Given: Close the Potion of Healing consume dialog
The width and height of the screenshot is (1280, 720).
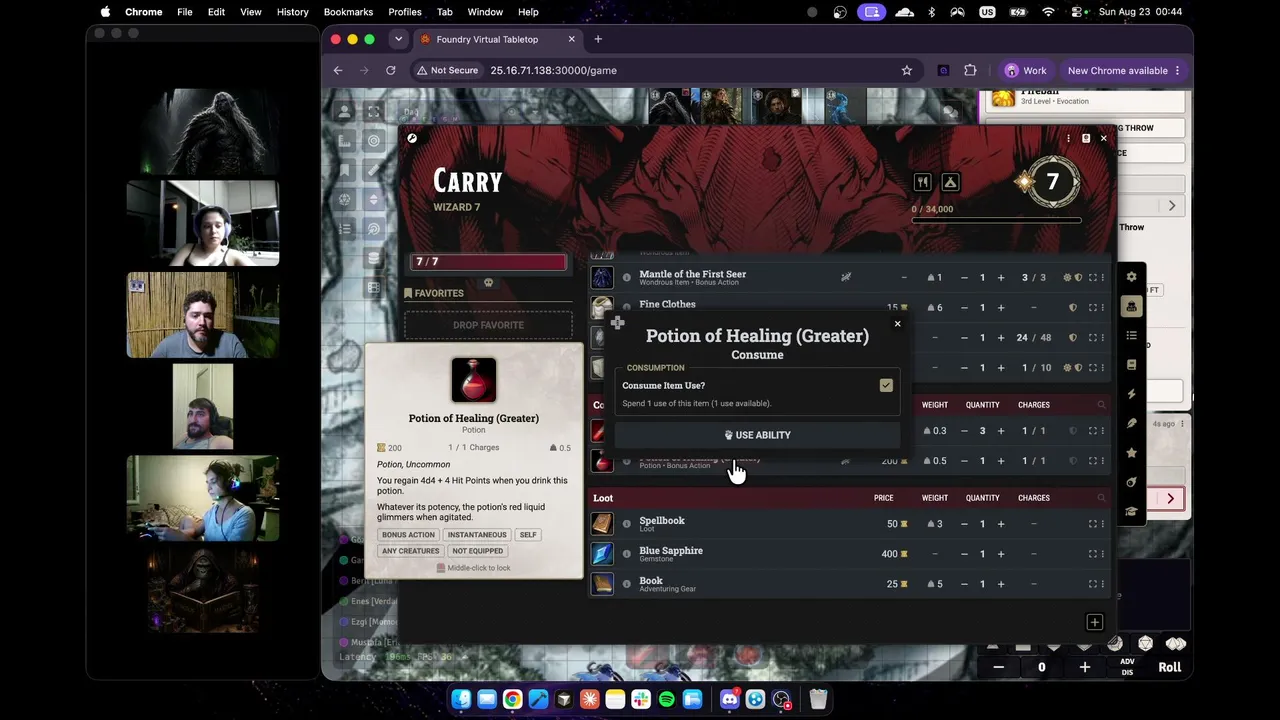Looking at the screenshot, I should click(897, 323).
